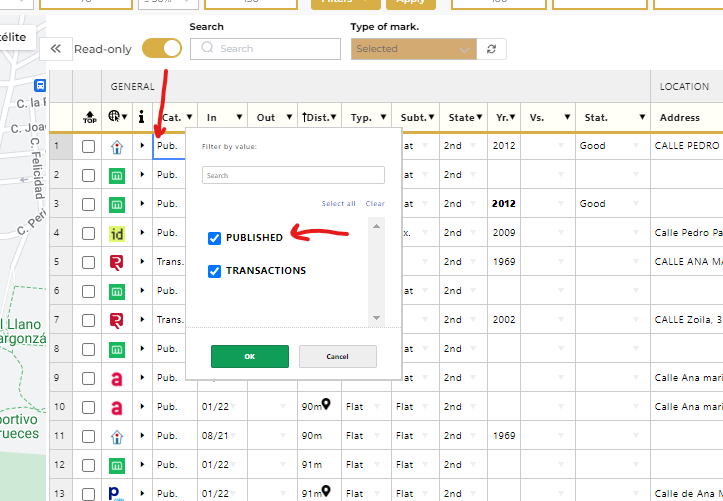Click the house portal icon in row 11
723x501 pixels.
[117, 436]
